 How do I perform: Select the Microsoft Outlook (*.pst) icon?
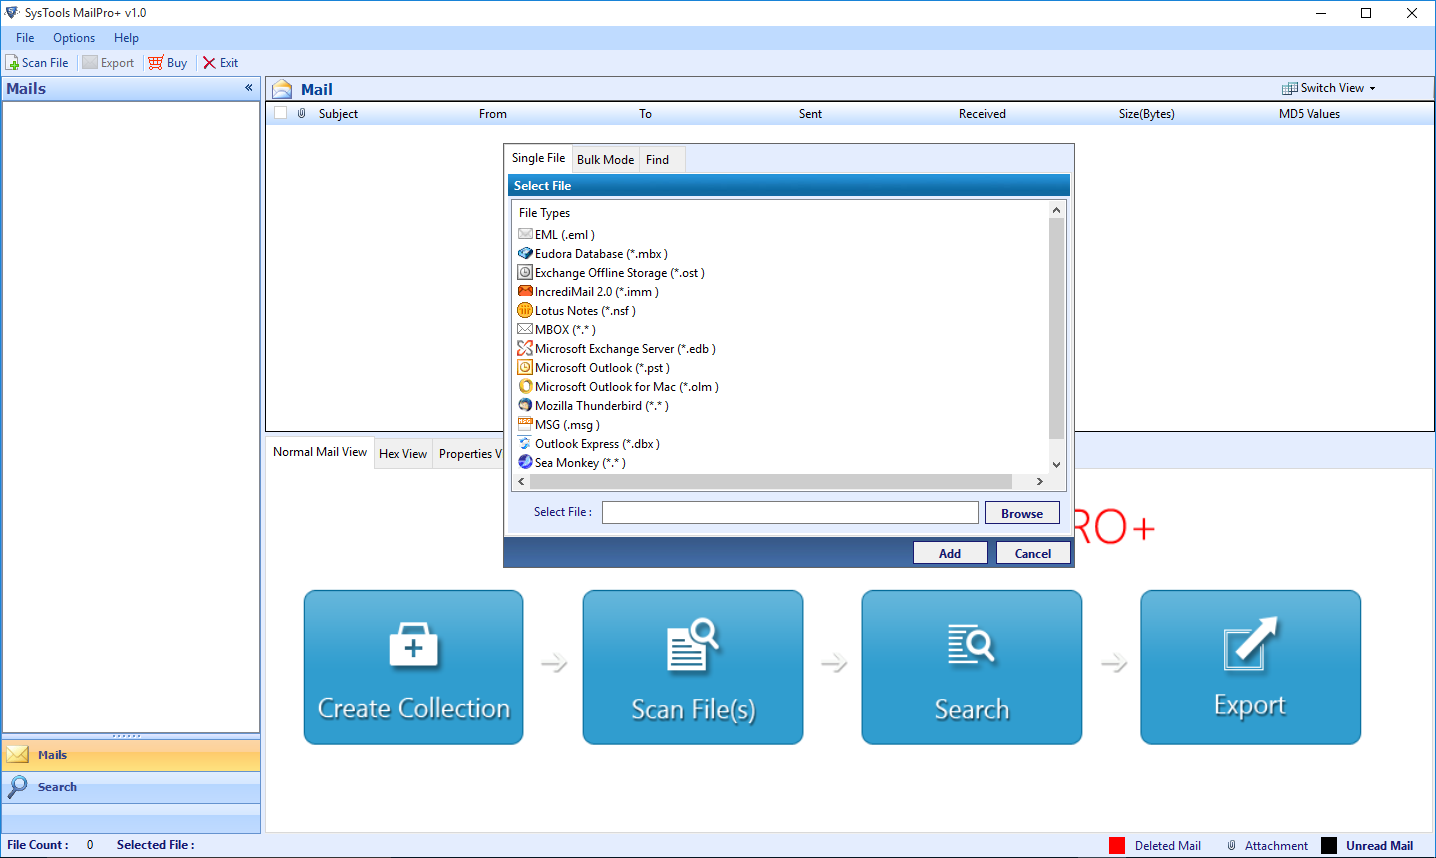525,367
